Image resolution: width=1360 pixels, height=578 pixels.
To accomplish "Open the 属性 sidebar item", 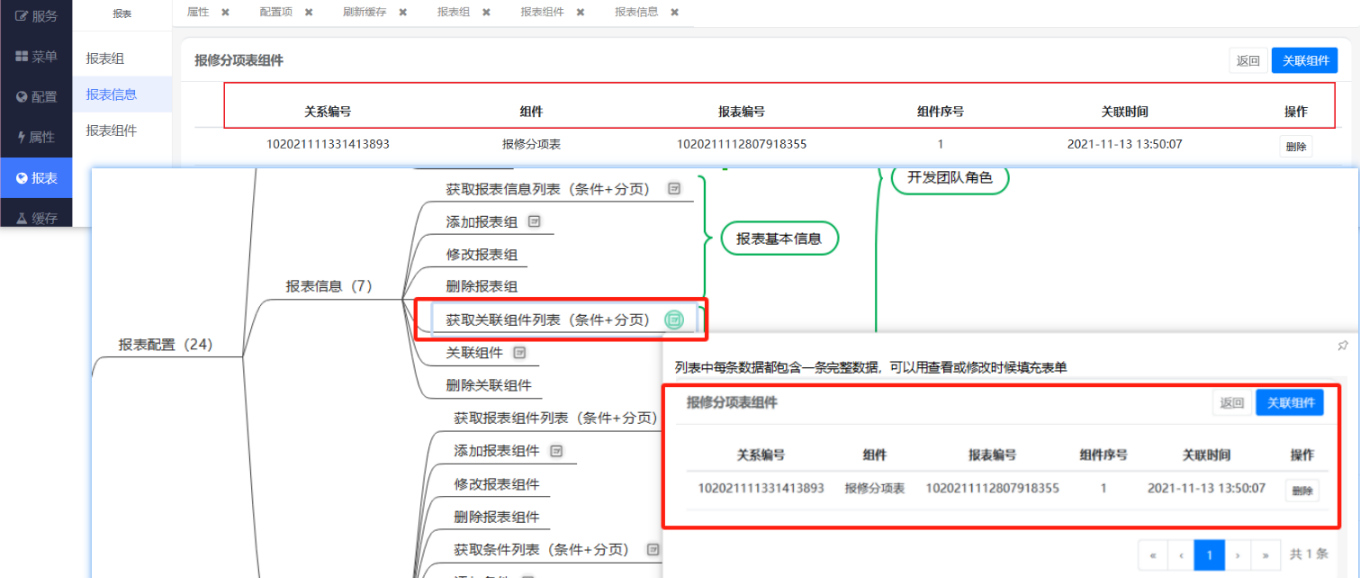I will pos(36,137).
